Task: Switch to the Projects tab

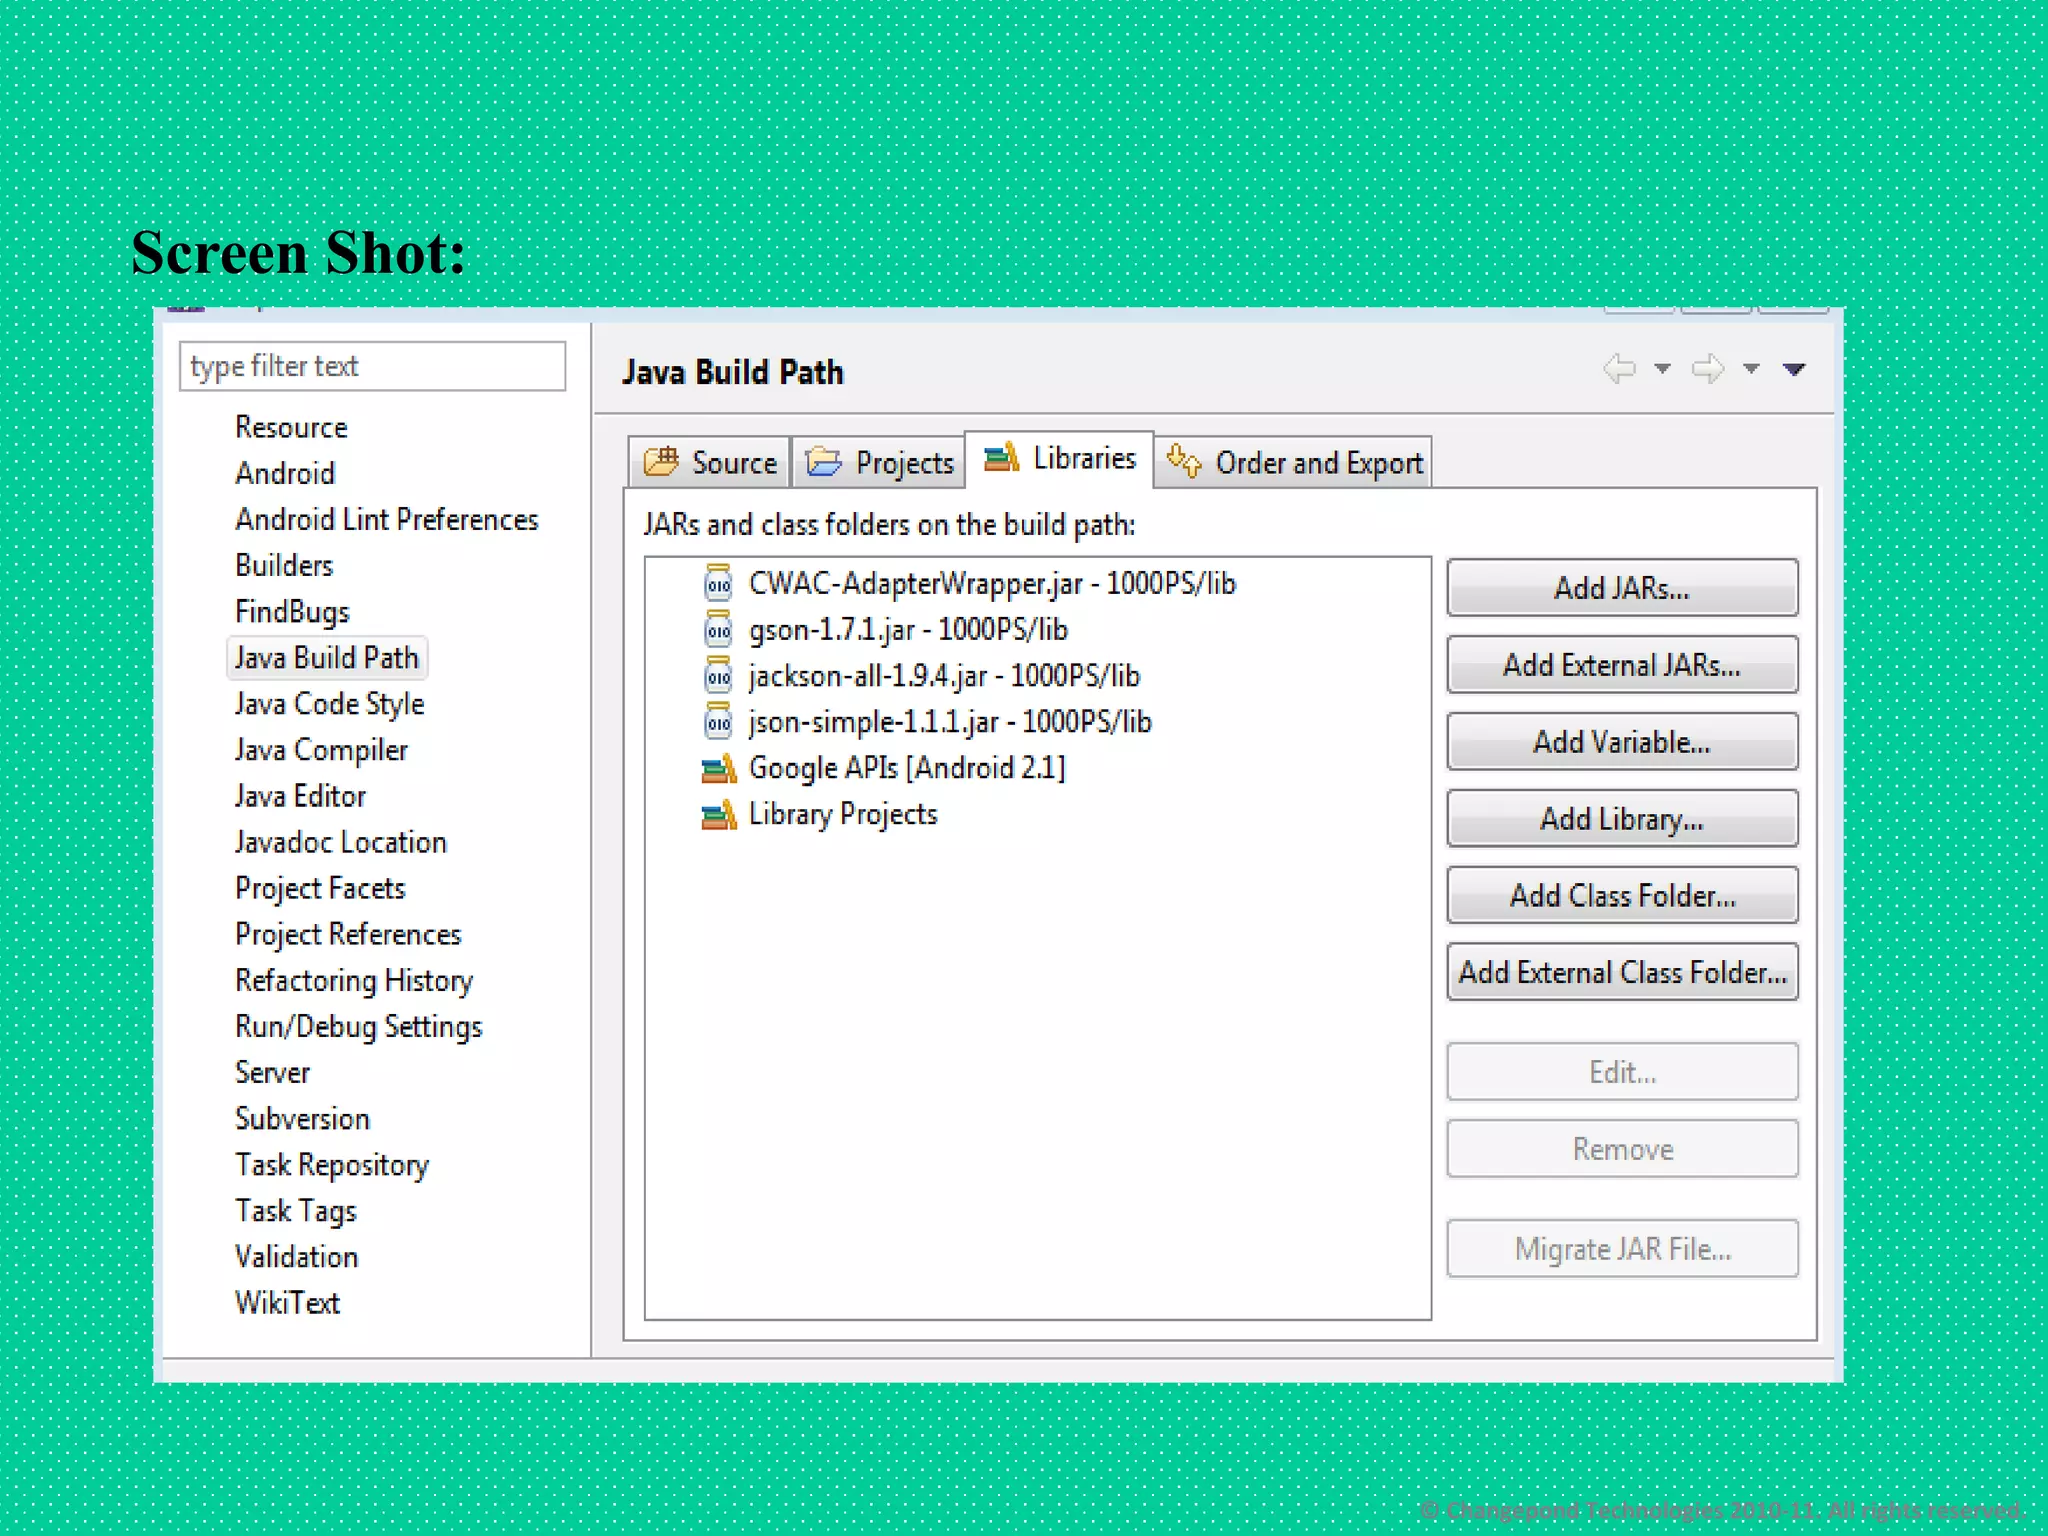Action: point(879,462)
